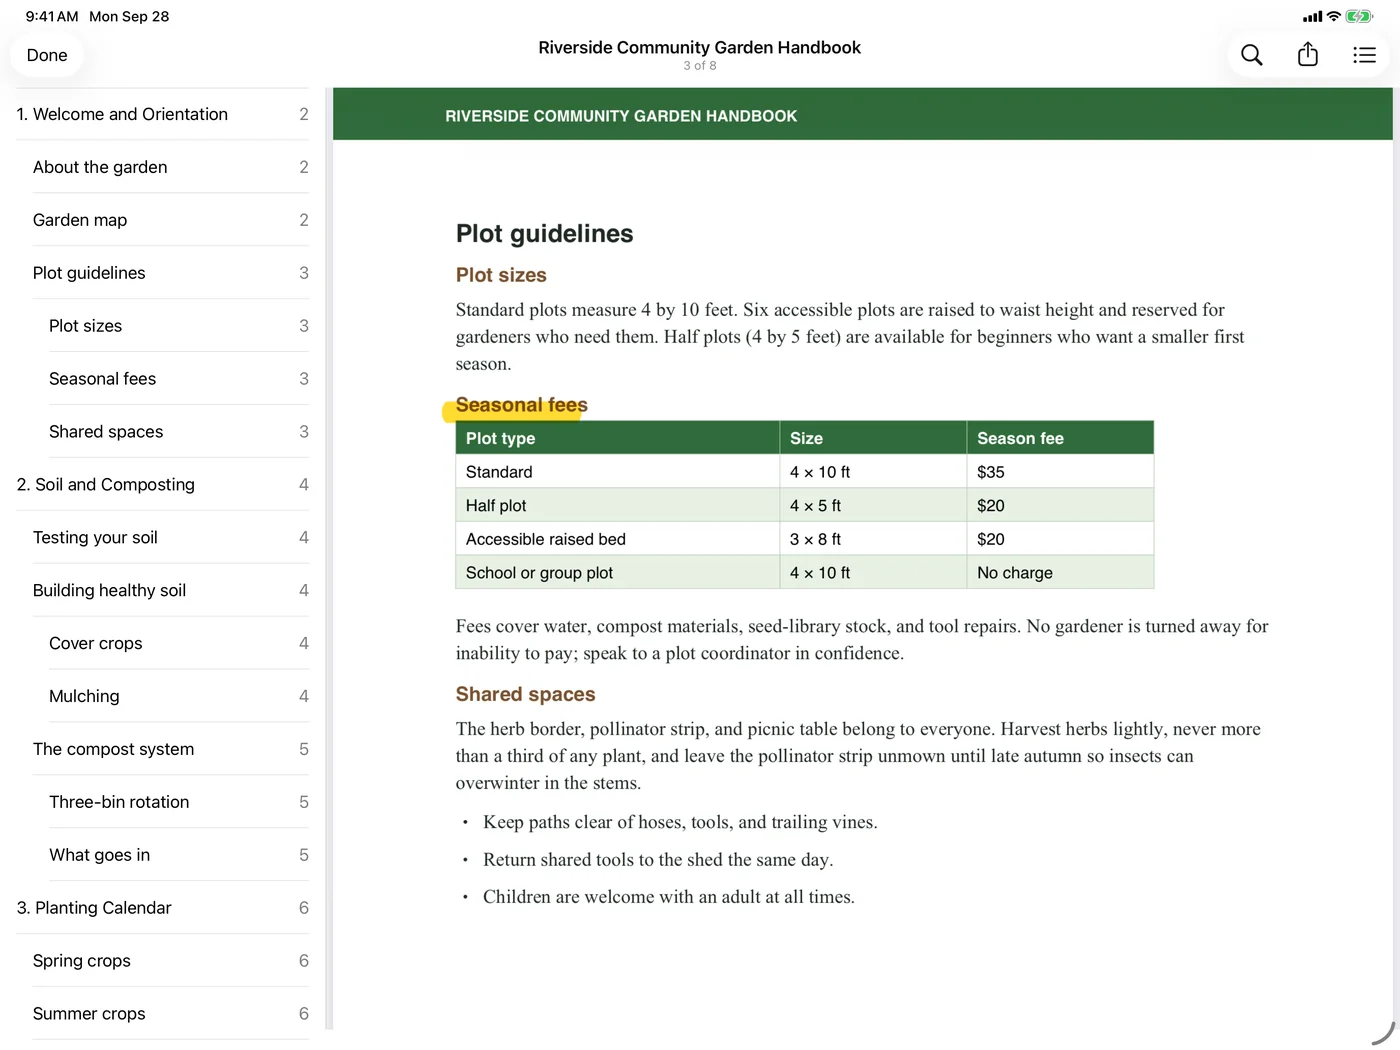Tap the 'Shared spaces' heading on the page

(x=525, y=695)
